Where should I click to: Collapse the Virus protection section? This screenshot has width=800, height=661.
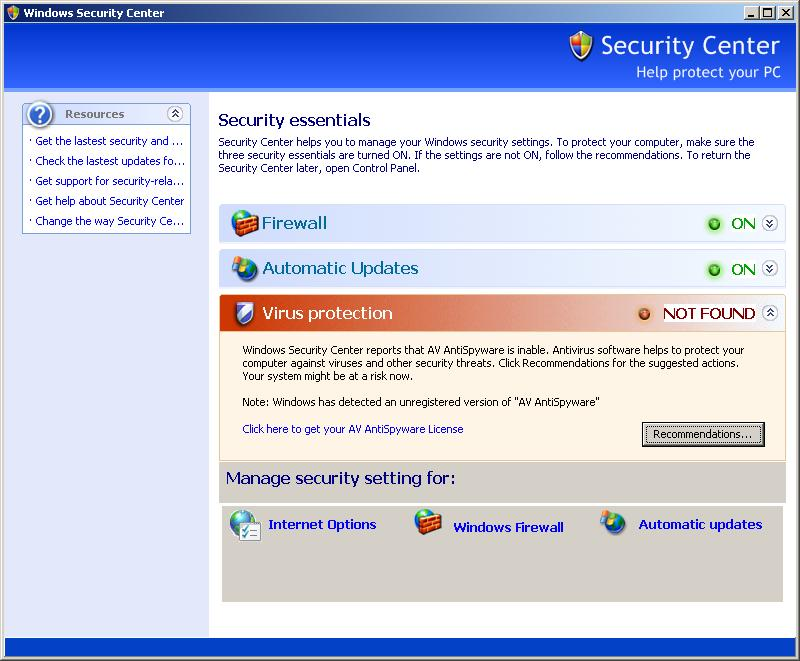(770, 313)
